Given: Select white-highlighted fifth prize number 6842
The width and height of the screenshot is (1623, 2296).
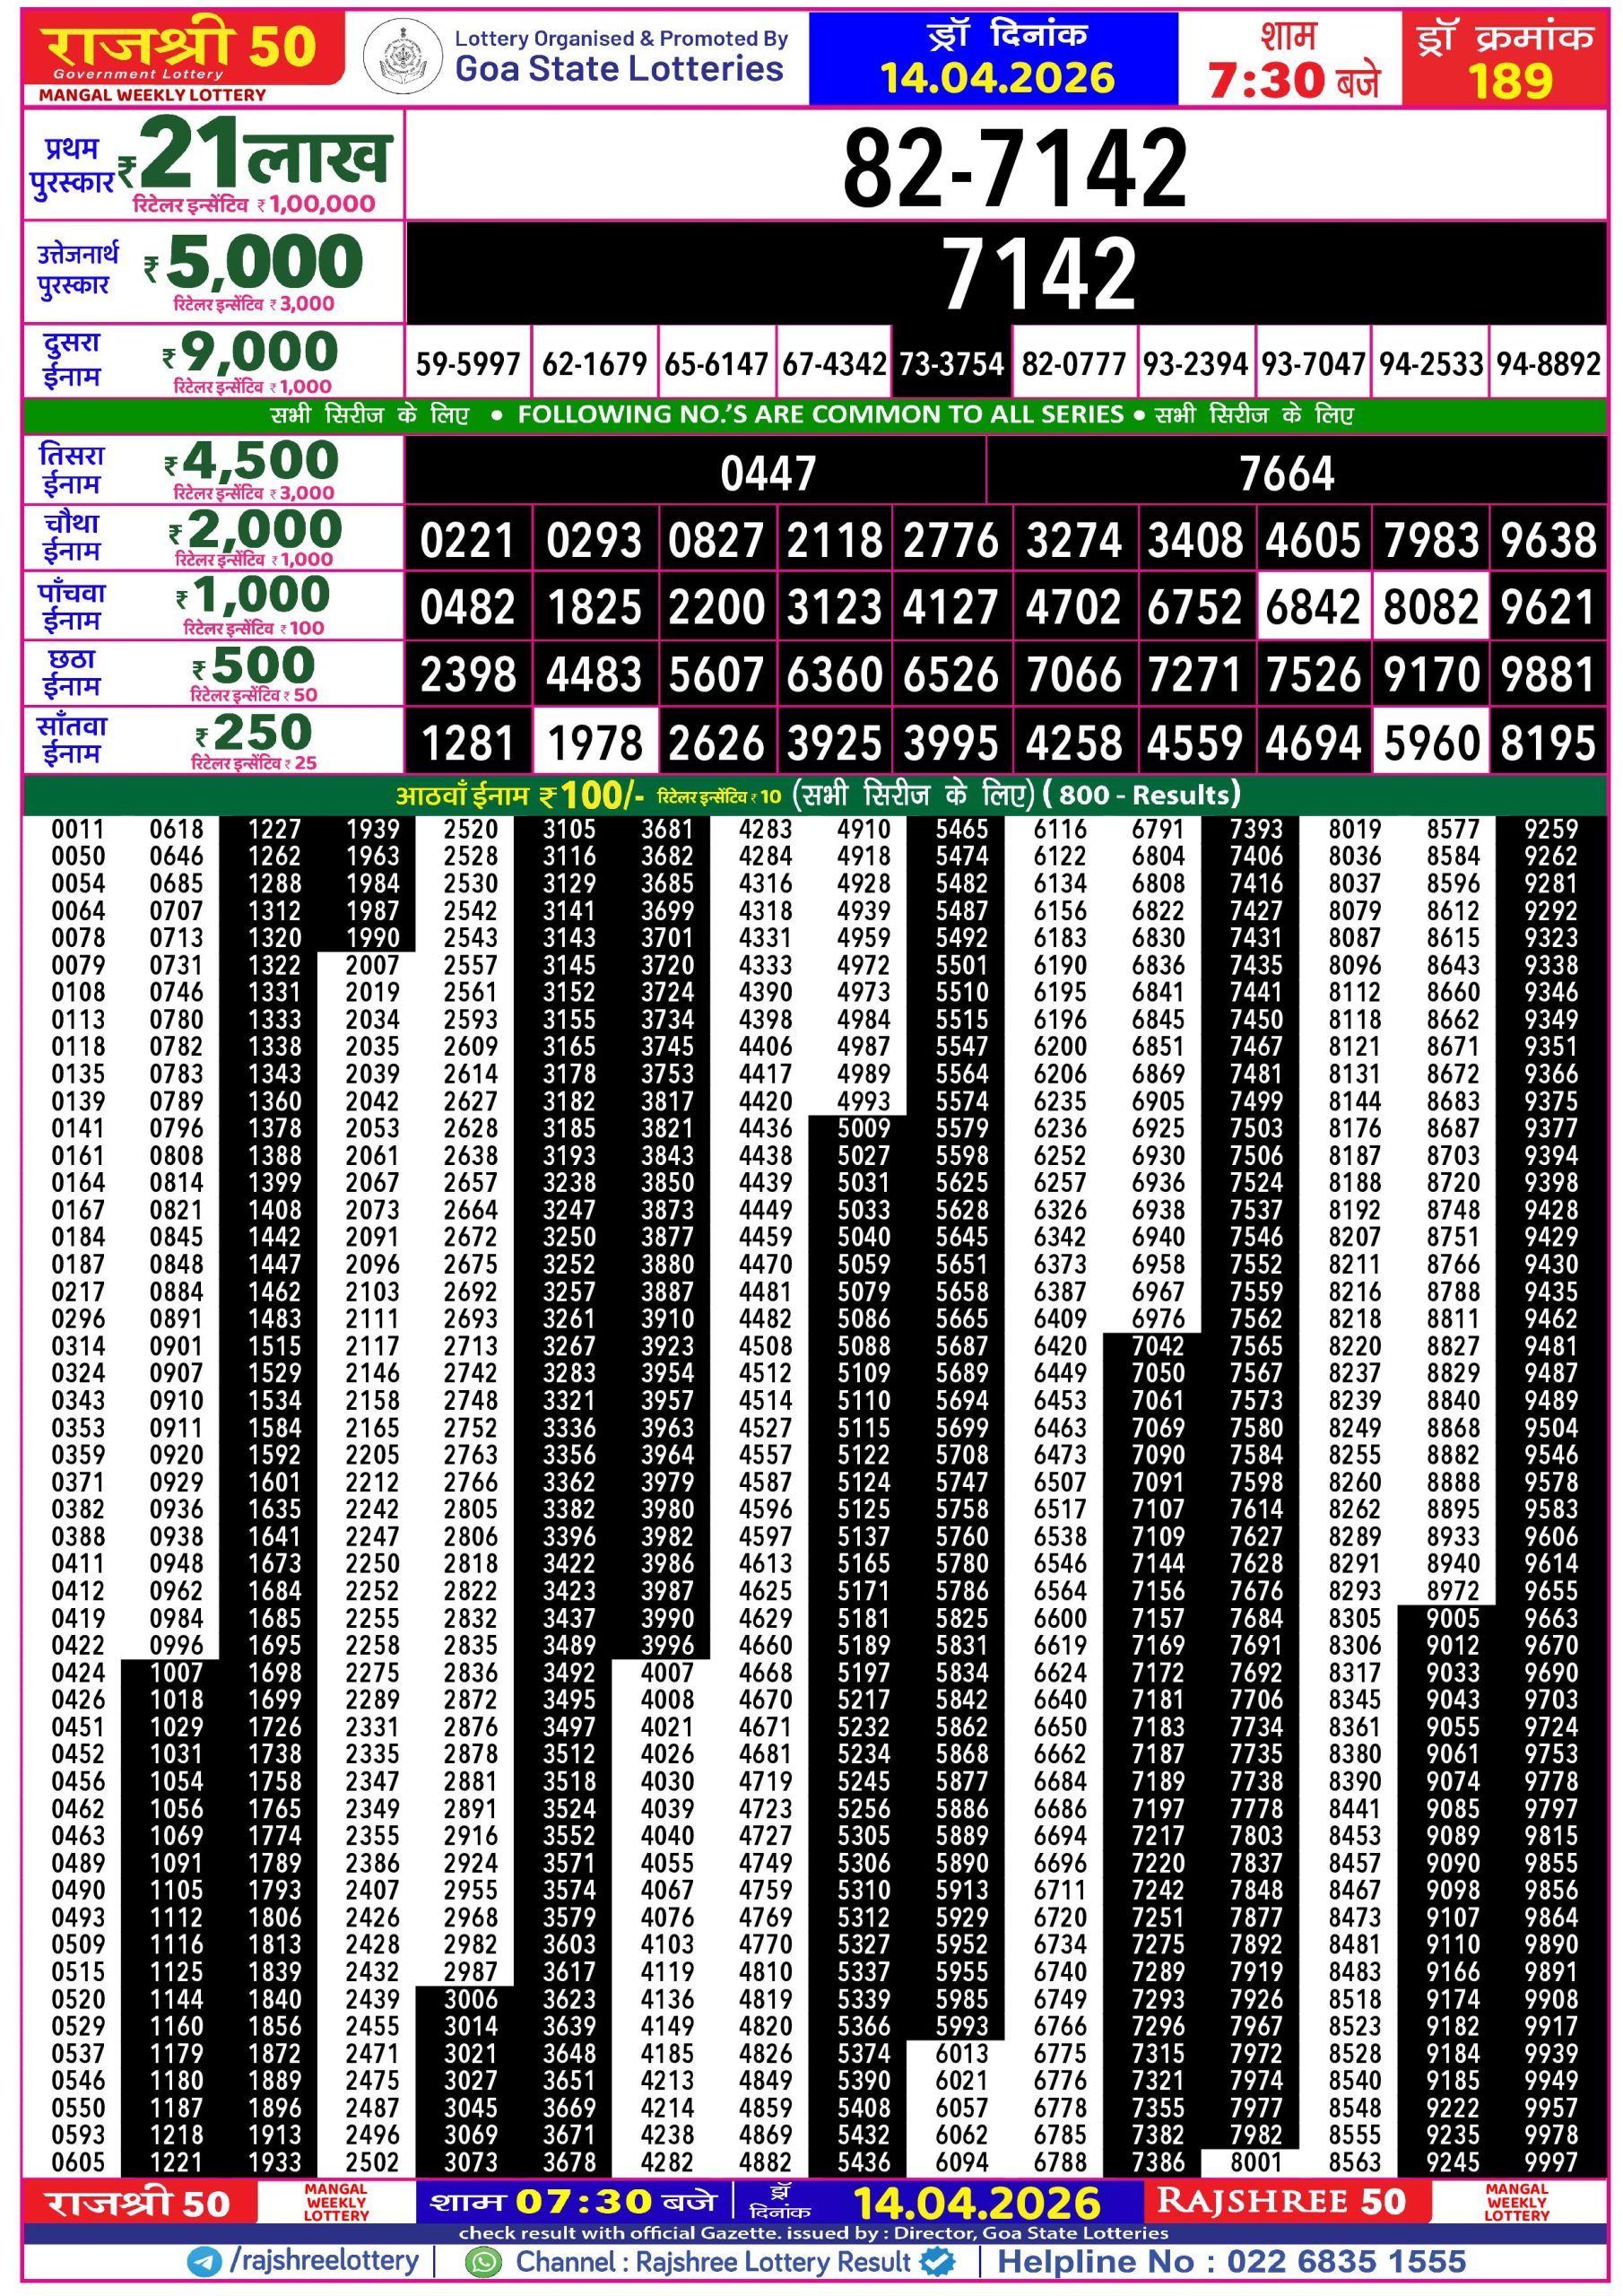Looking at the screenshot, I should point(1312,607).
